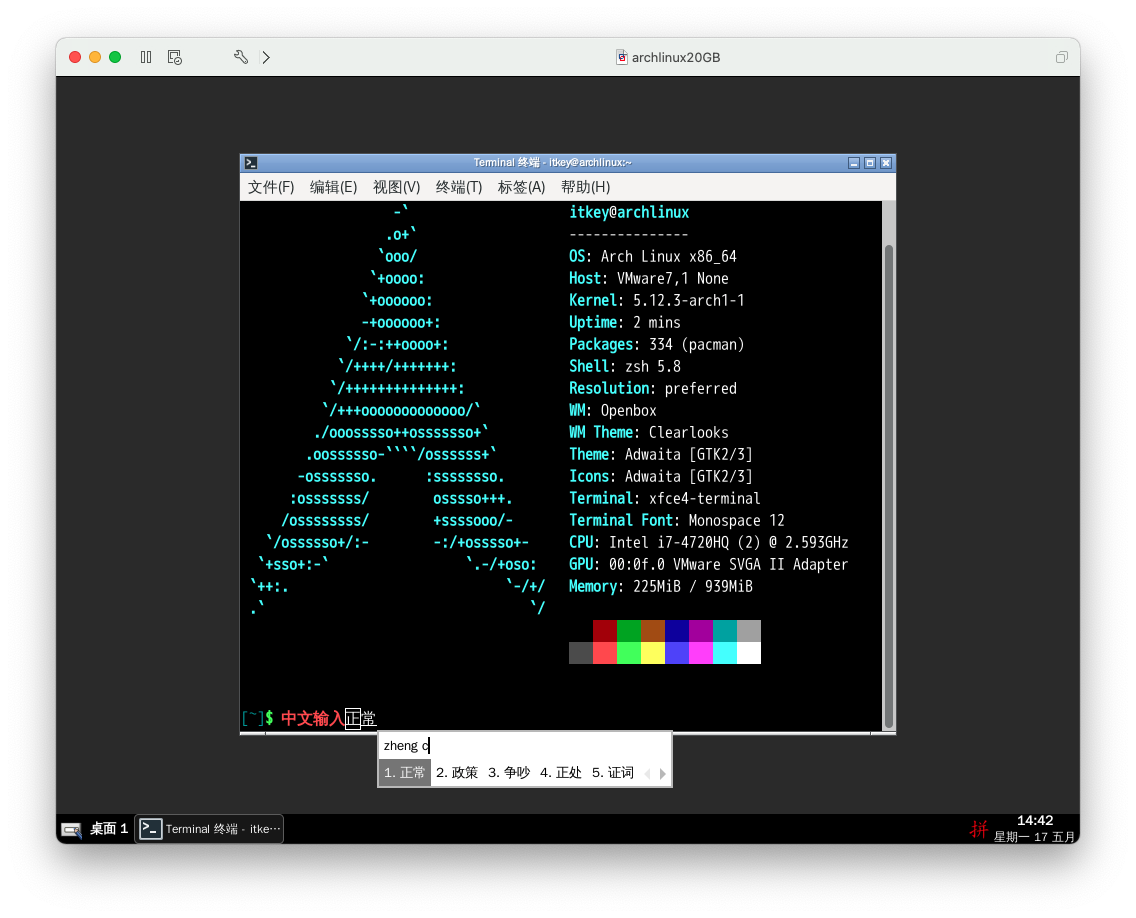The height and width of the screenshot is (918, 1136).
Task: Click the typed text 中文输入 in prompt
Action: pyautogui.click(x=312, y=719)
